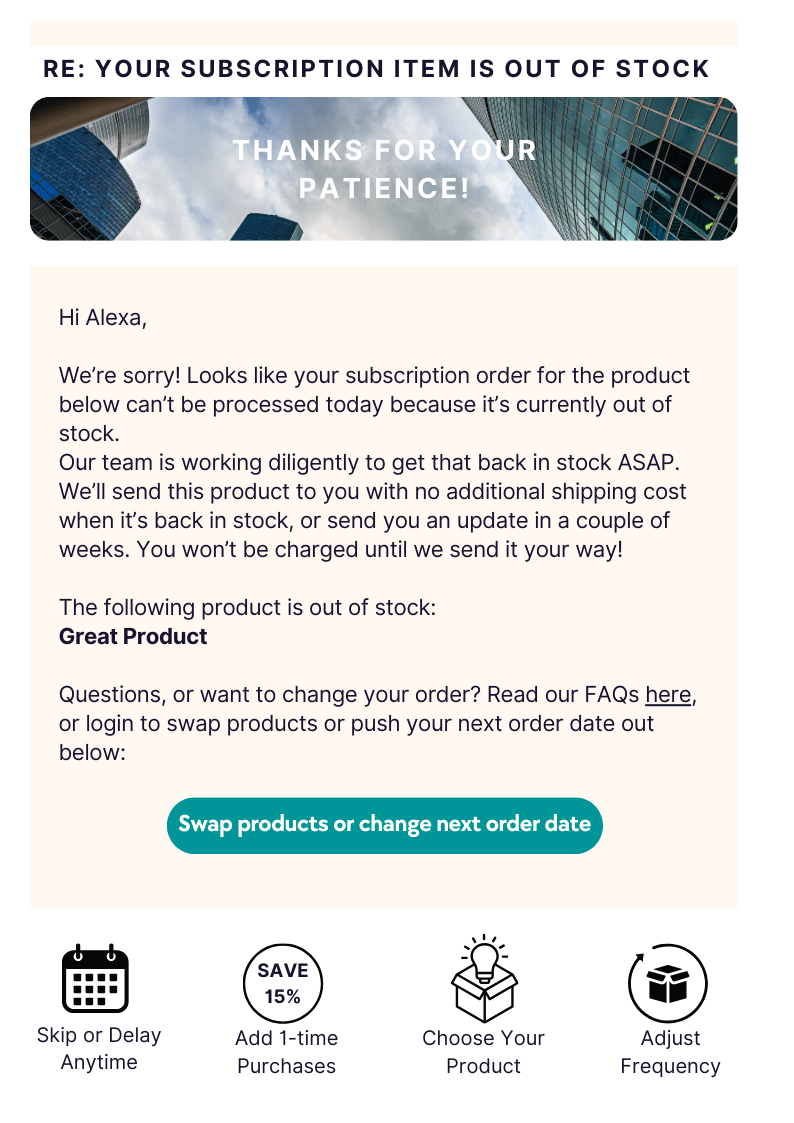
Task: Click the calendar Skip or Delay icon
Action: [x=95, y=979]
